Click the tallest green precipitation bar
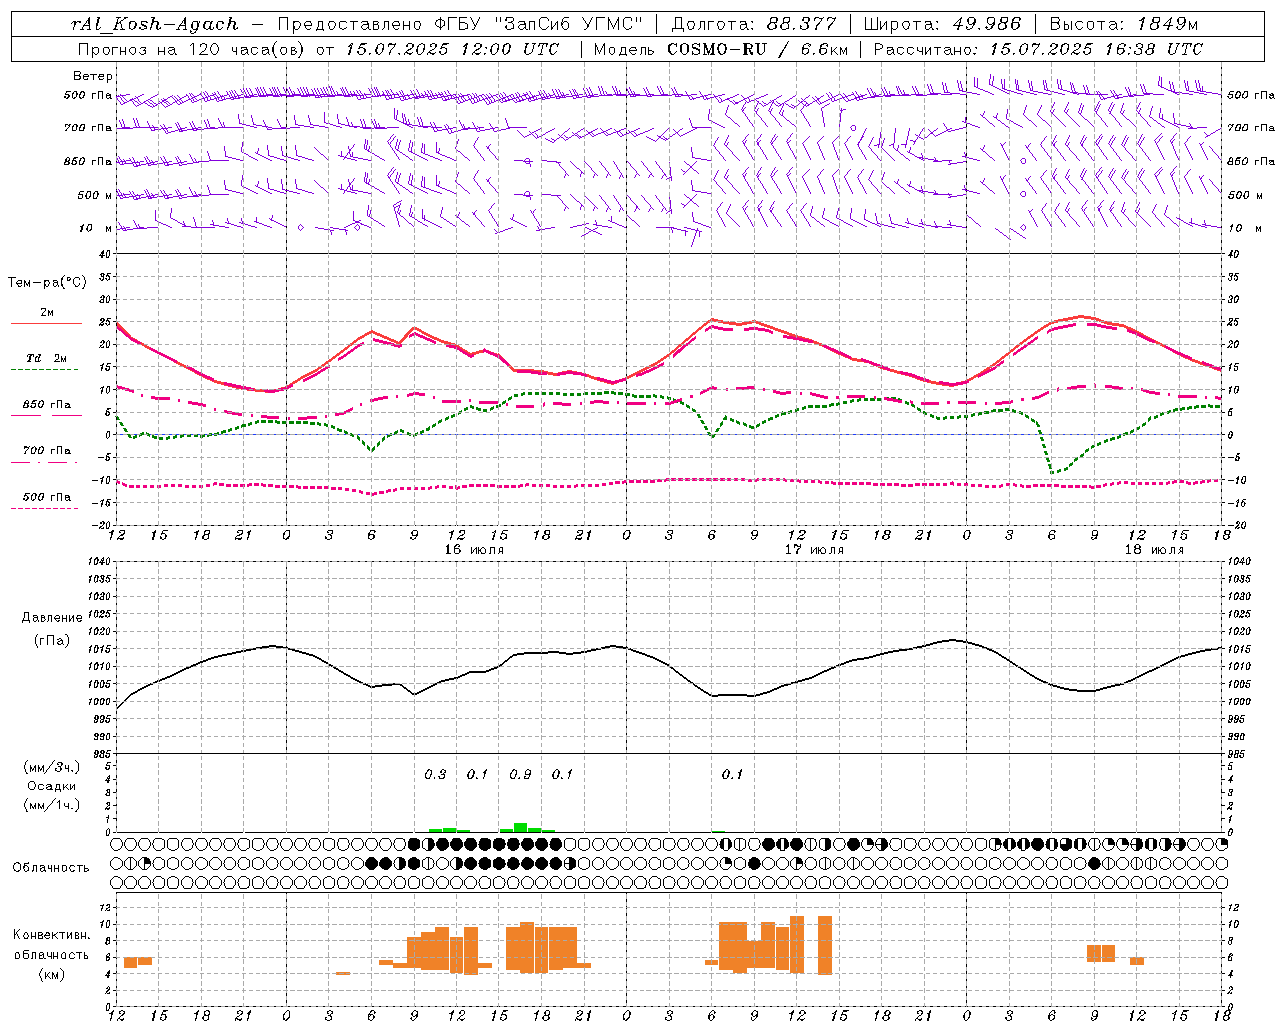This screenshot has width=1280, height=1024. pos(520,827)
